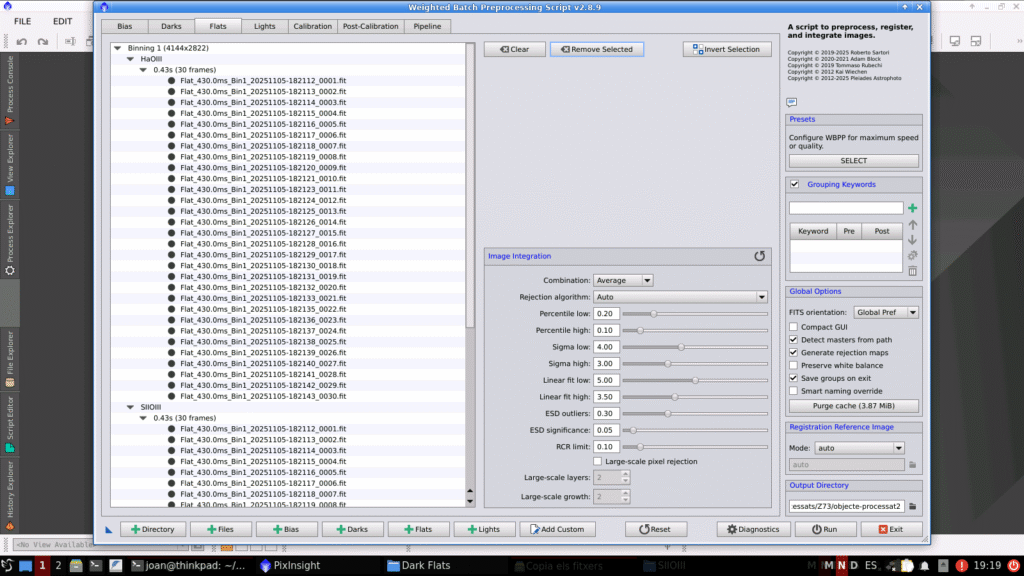The height and width of the screenshot is (576, 1024).
Task: Add a grouping keyword with the green plus
Action: click(912, 208)
